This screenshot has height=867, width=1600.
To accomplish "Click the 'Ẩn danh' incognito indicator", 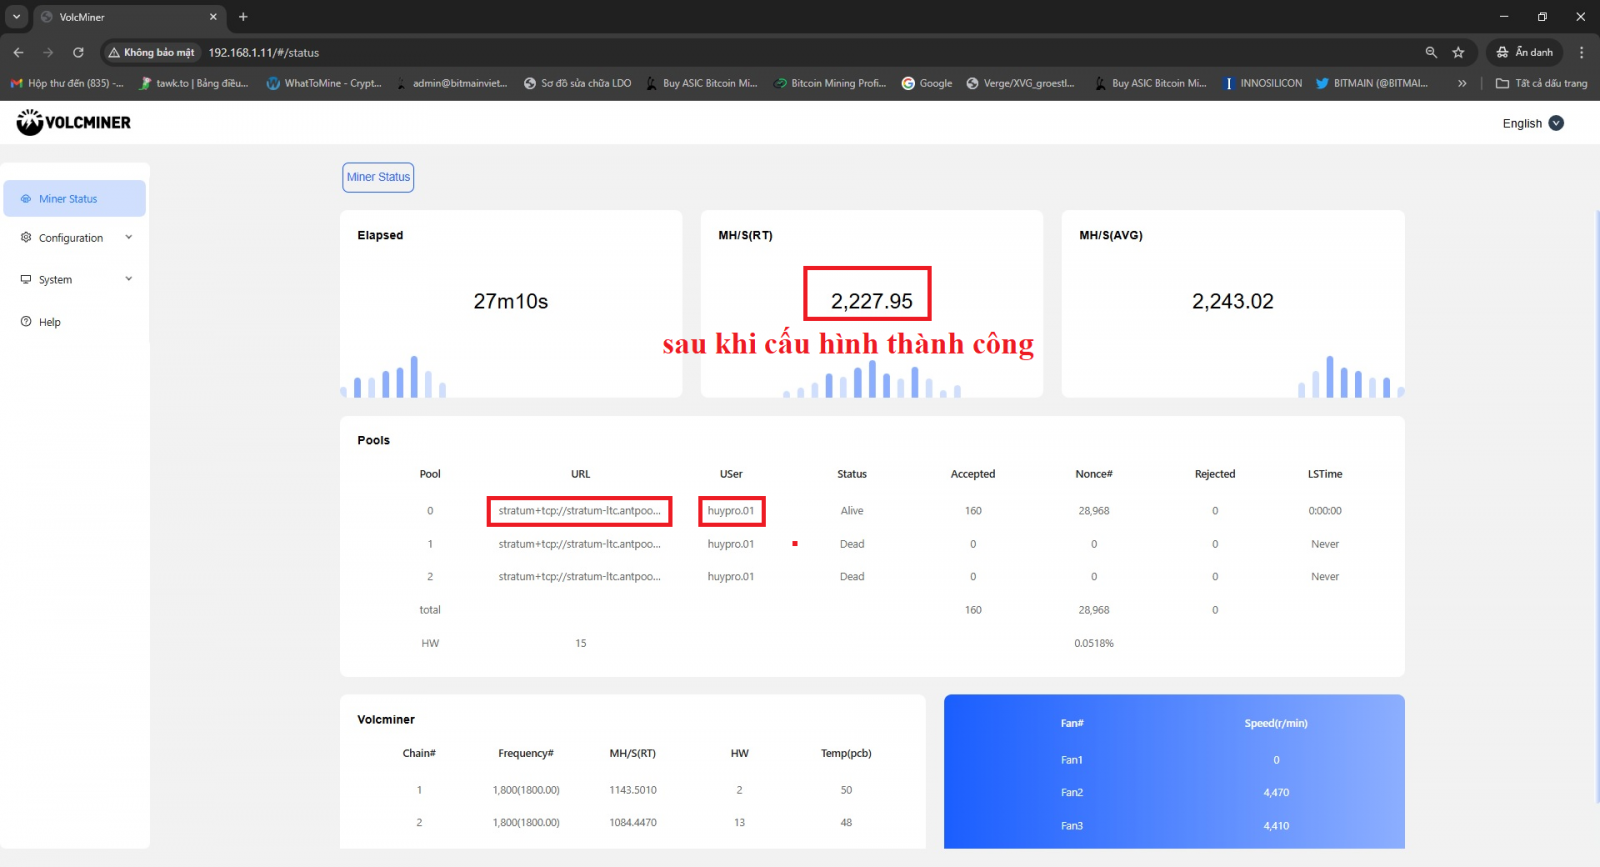I will coord(1524,52).
